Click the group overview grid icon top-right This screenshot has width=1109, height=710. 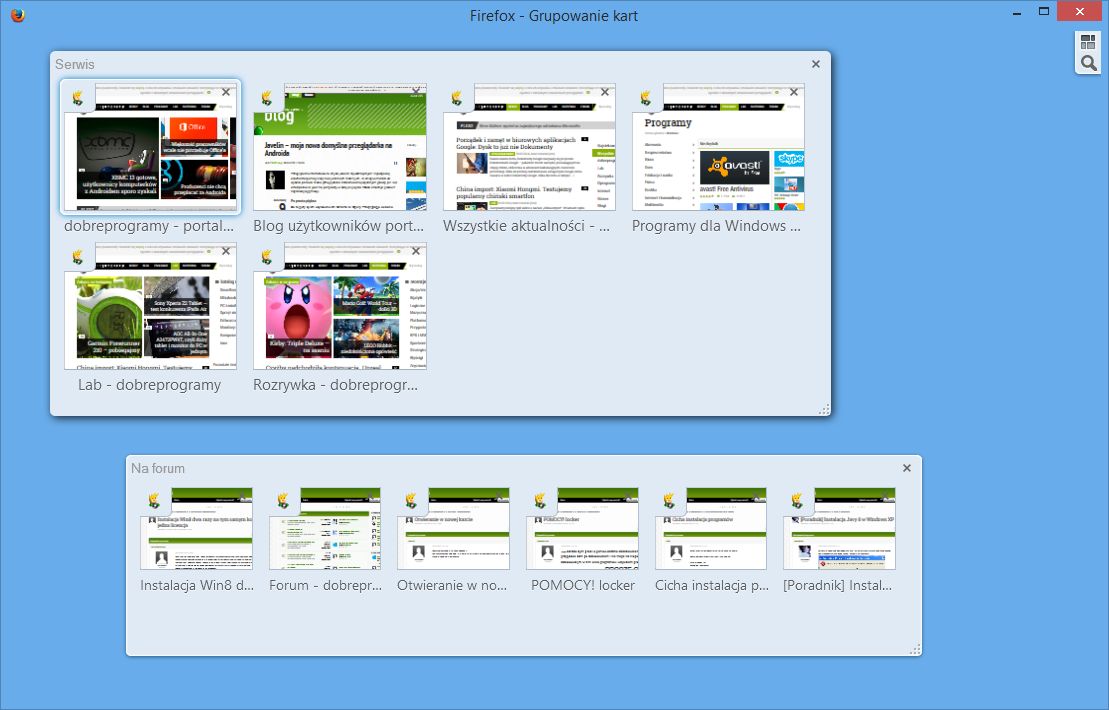point(1088,41)
